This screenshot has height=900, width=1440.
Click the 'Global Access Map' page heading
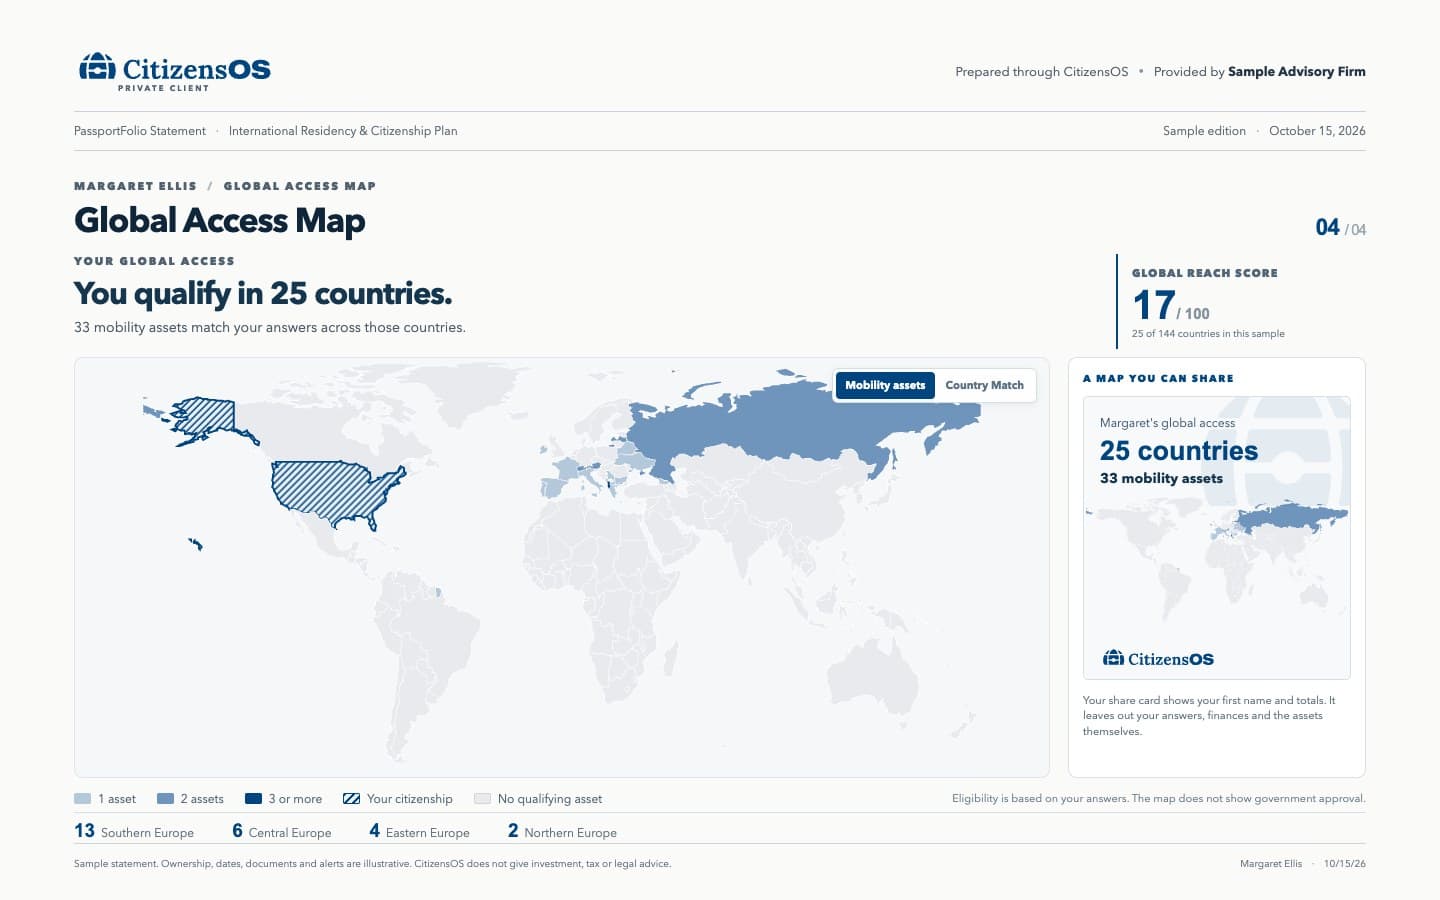pos(220,220)
